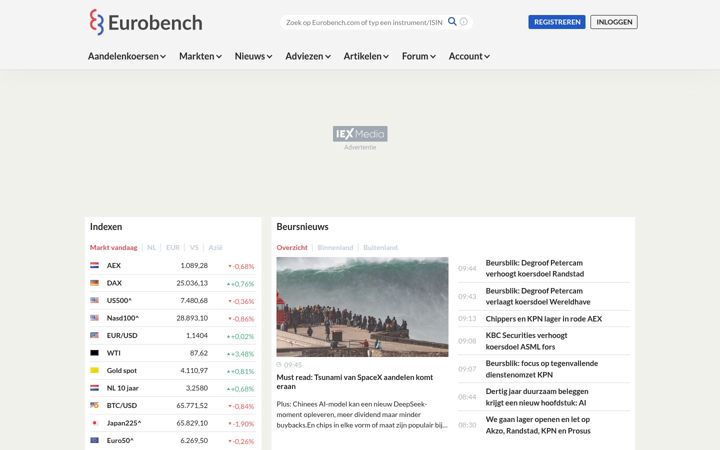
Task: Open the BTC/USD row name
Action: click(x=122, y=405)
